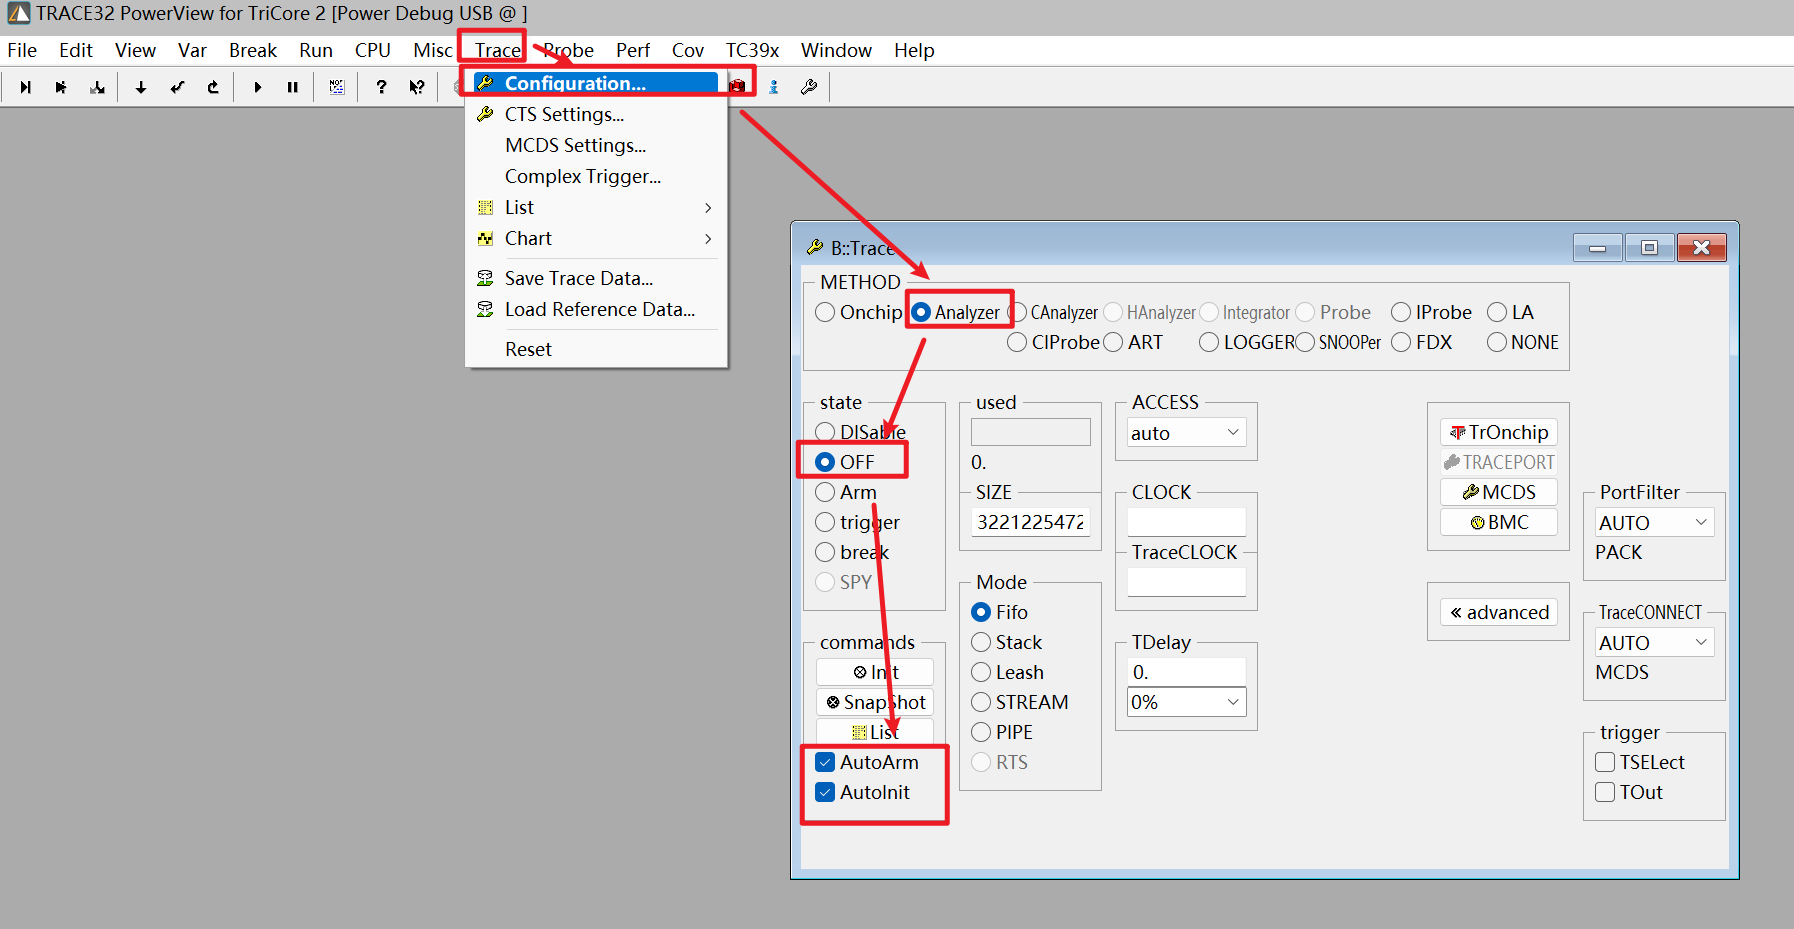Click the MCDS button

point(1499,492)
